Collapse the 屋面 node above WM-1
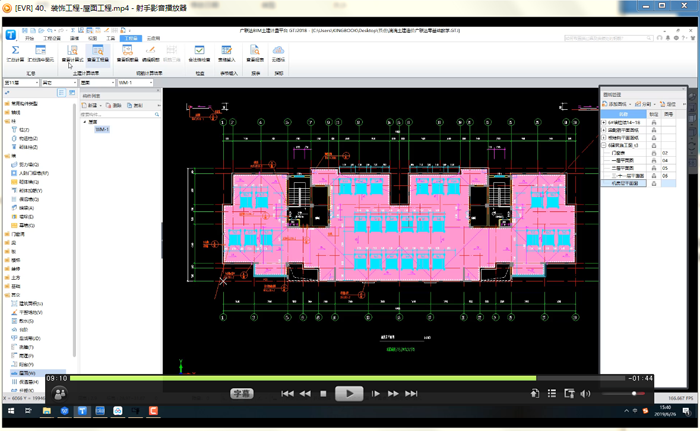700x431 pixels. point(85,121)
